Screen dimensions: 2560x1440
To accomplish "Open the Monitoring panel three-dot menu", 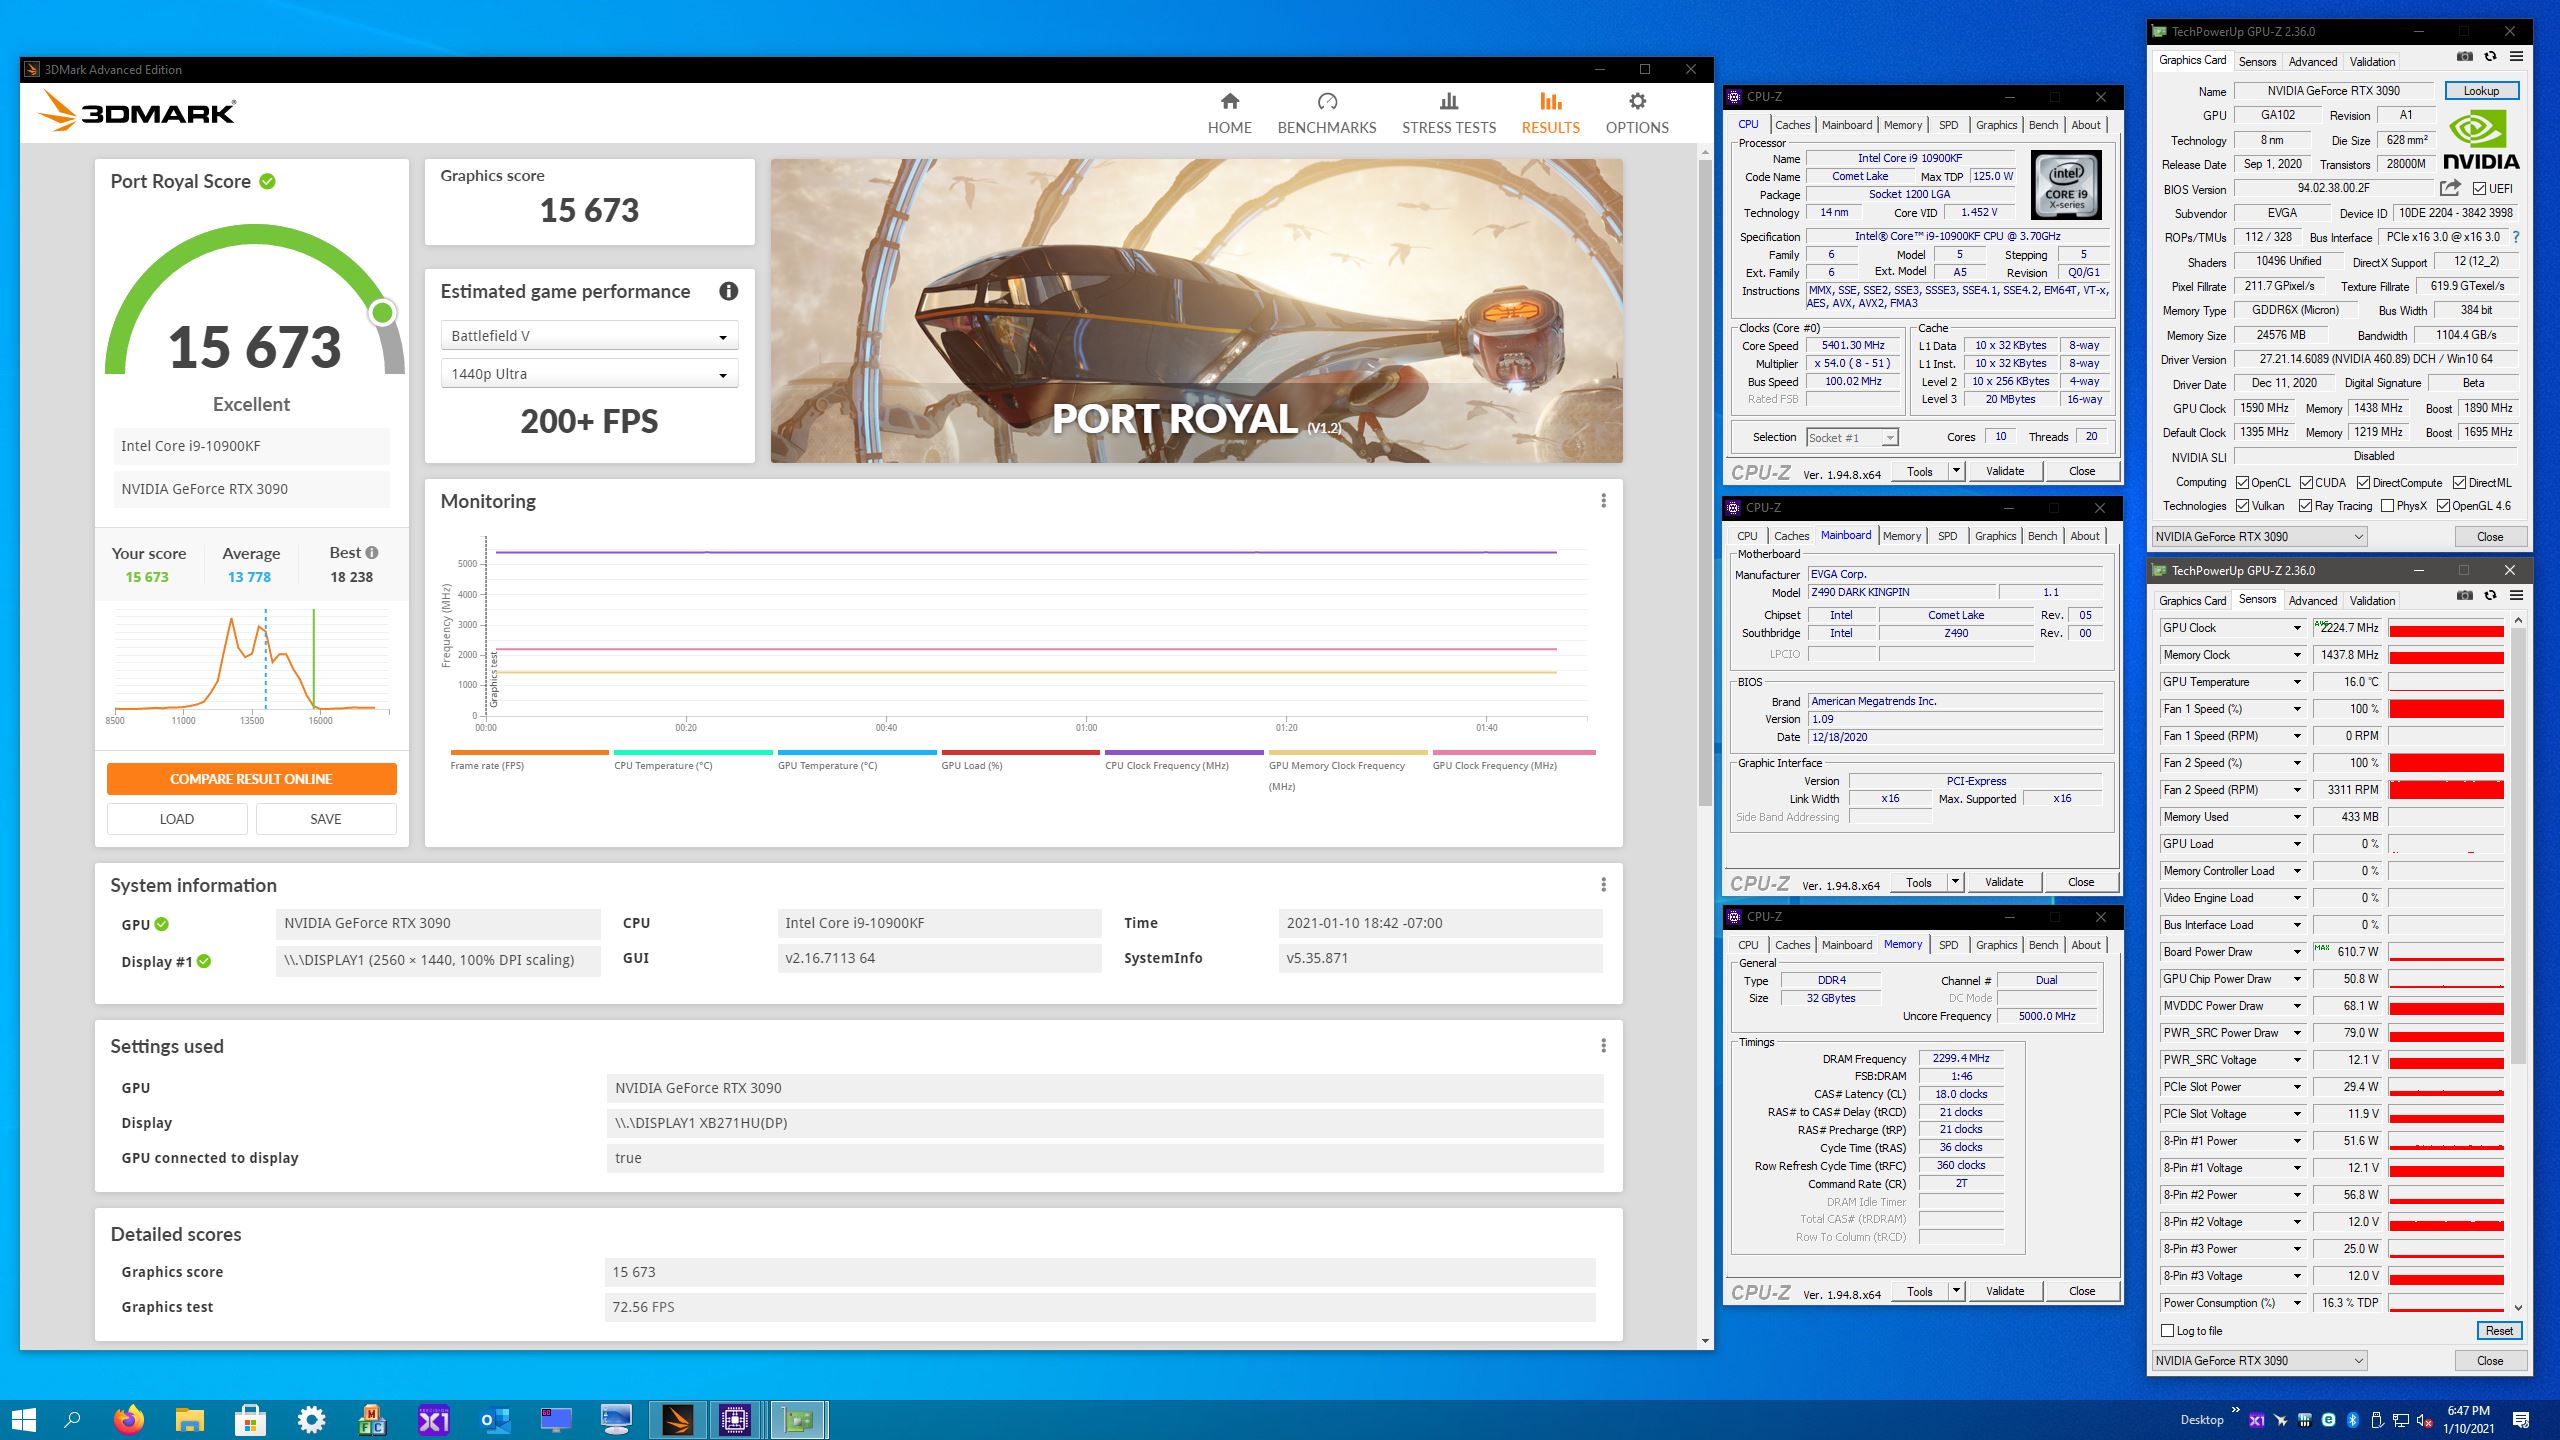I will (1603, 501).
